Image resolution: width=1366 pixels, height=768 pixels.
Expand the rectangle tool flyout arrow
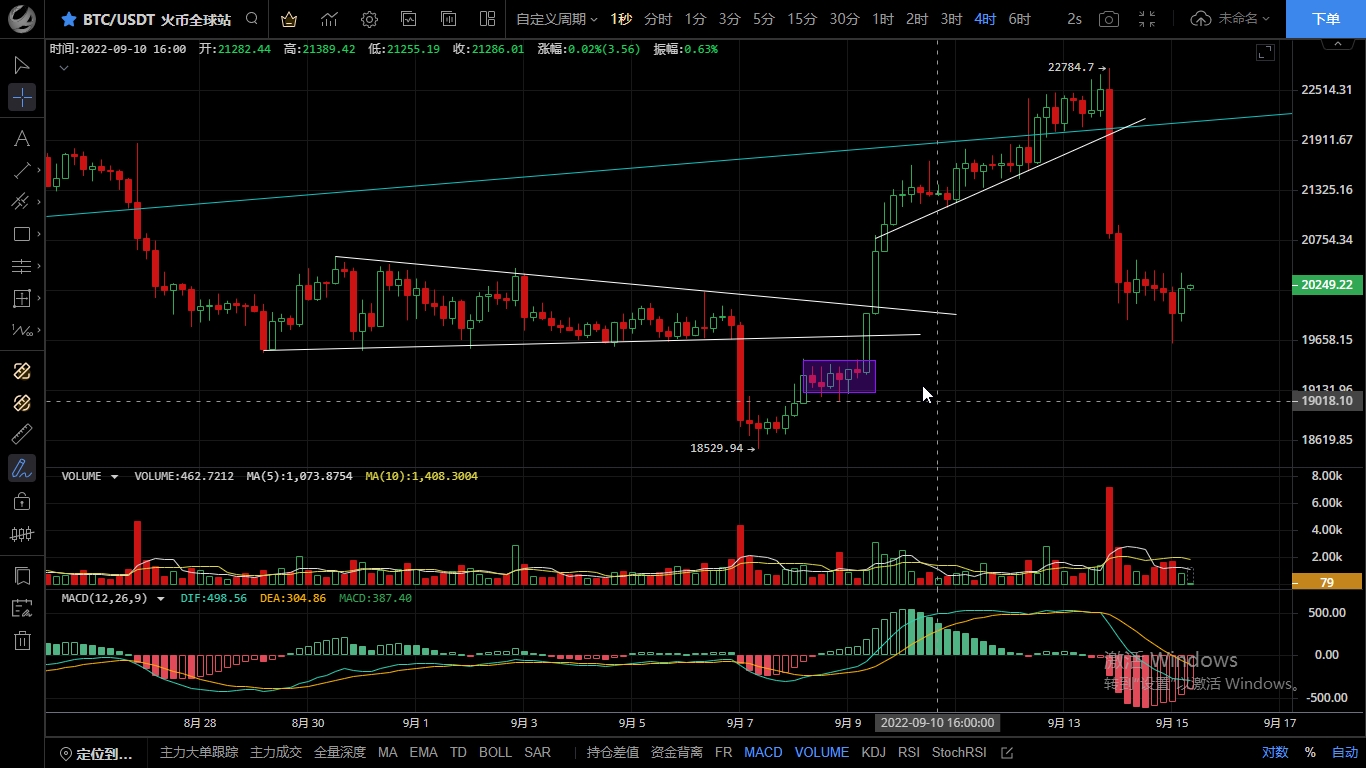39,234
